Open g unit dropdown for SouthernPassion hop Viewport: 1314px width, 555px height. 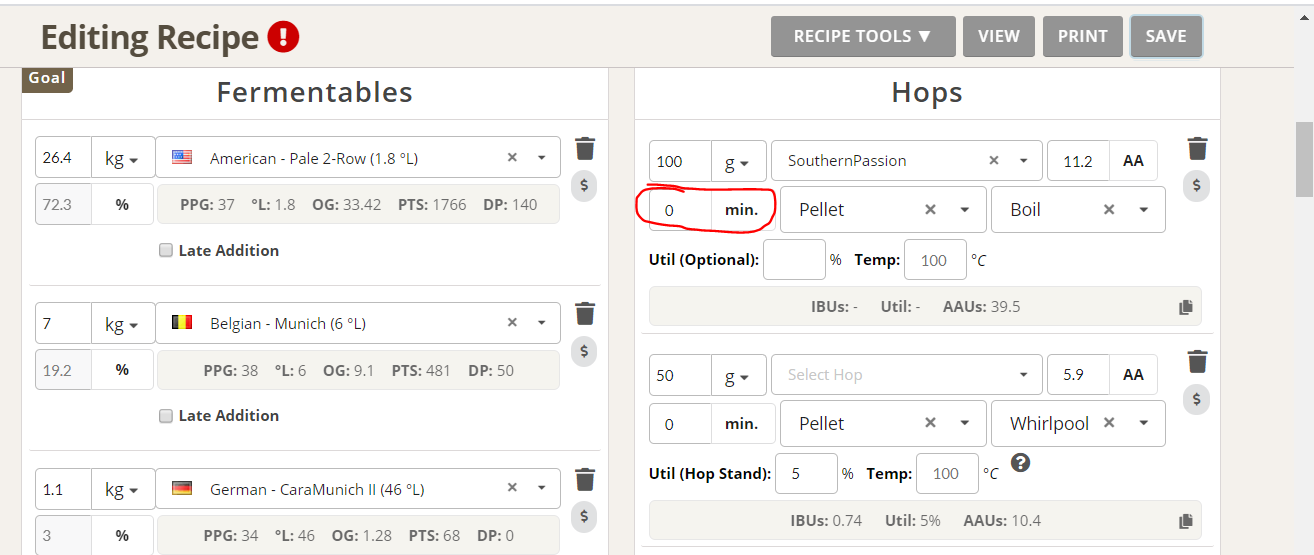point(739,161)
